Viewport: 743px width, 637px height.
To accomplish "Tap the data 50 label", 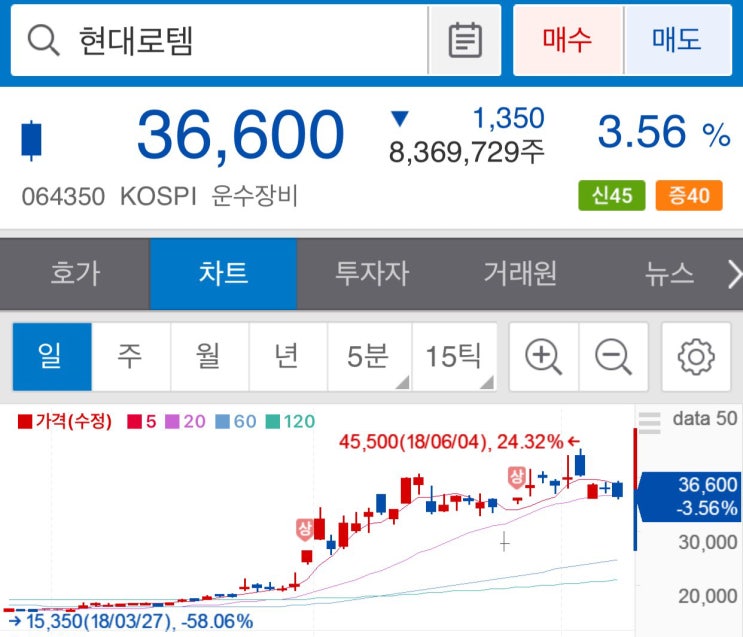I will pyautogui.click(x=705, y=419).
